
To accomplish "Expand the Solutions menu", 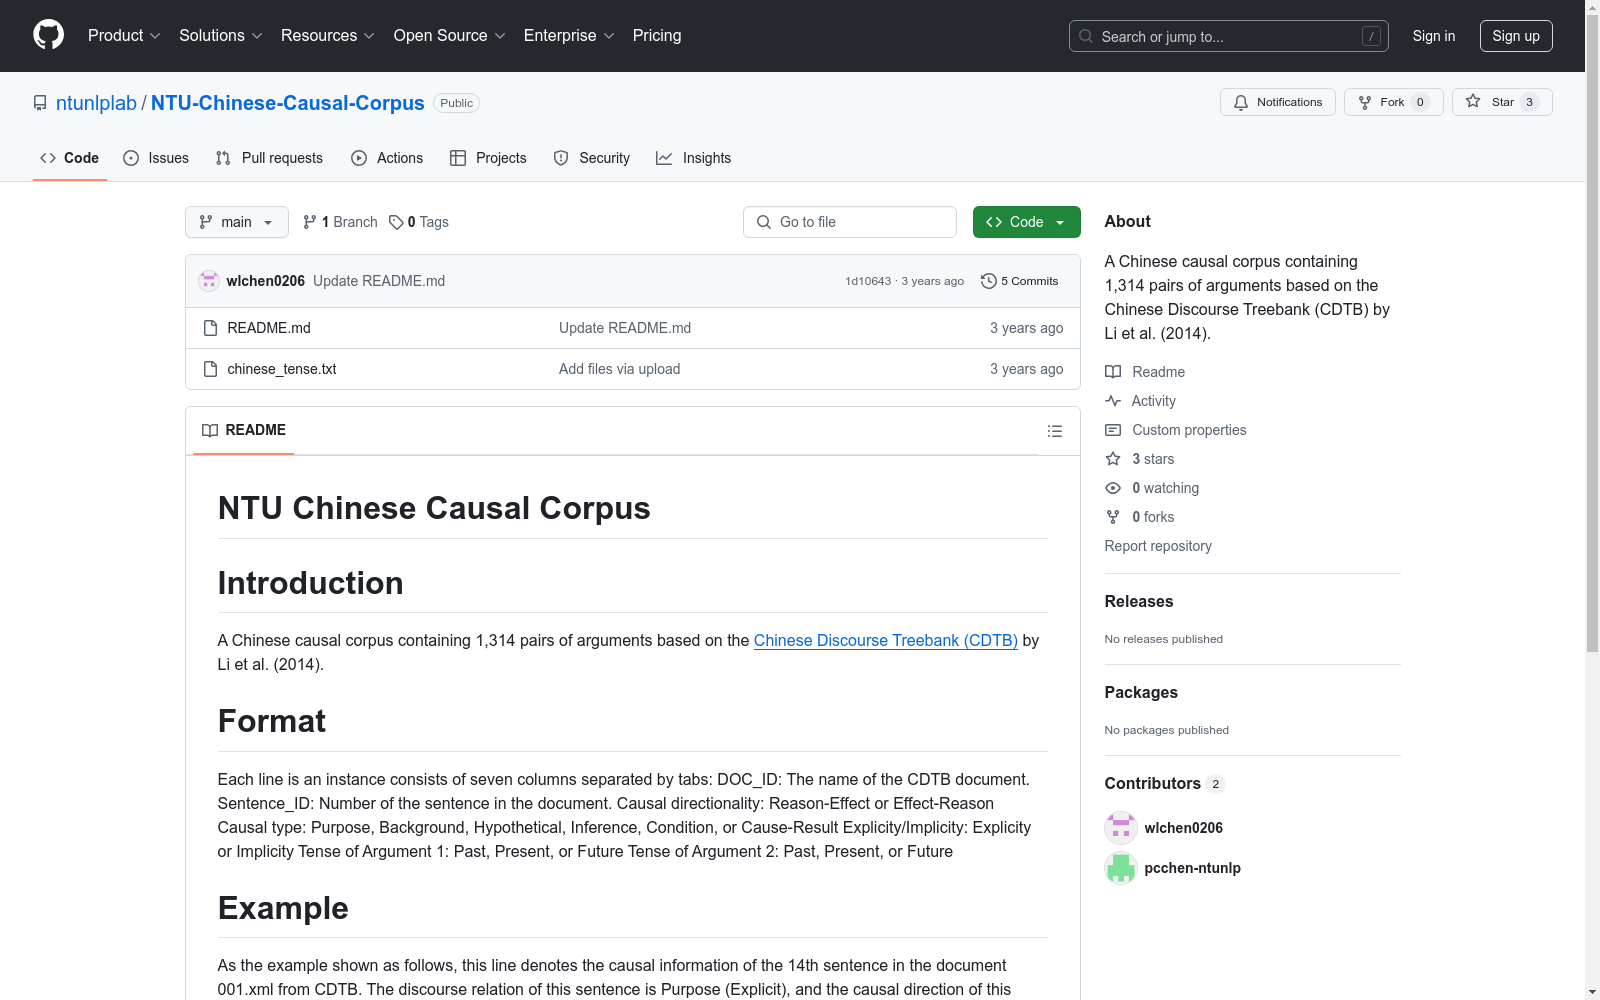I will [x=220, y=35].
